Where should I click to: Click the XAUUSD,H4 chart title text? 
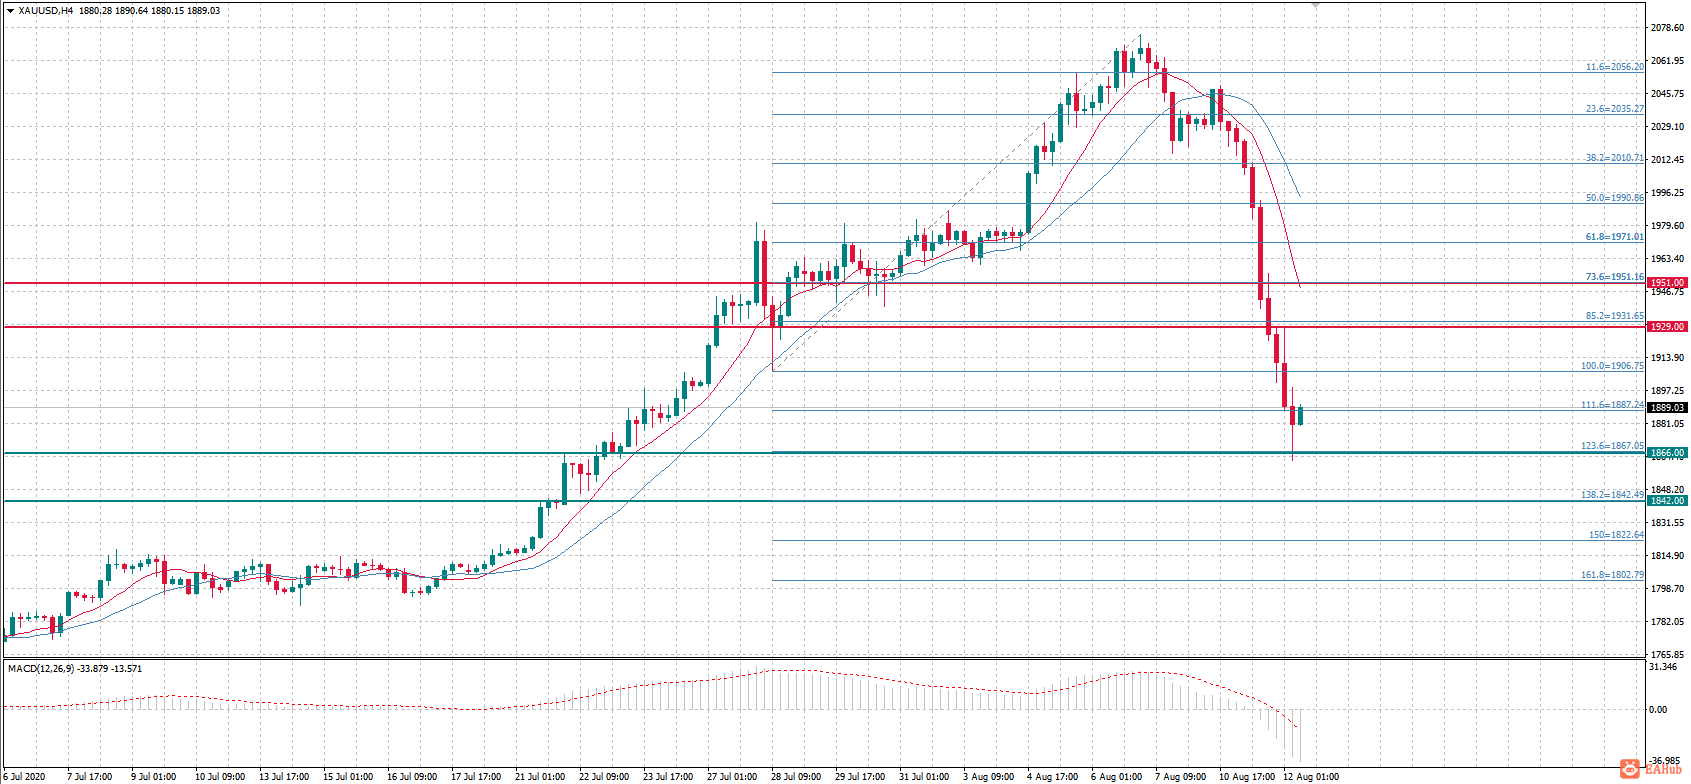[45, 11]
